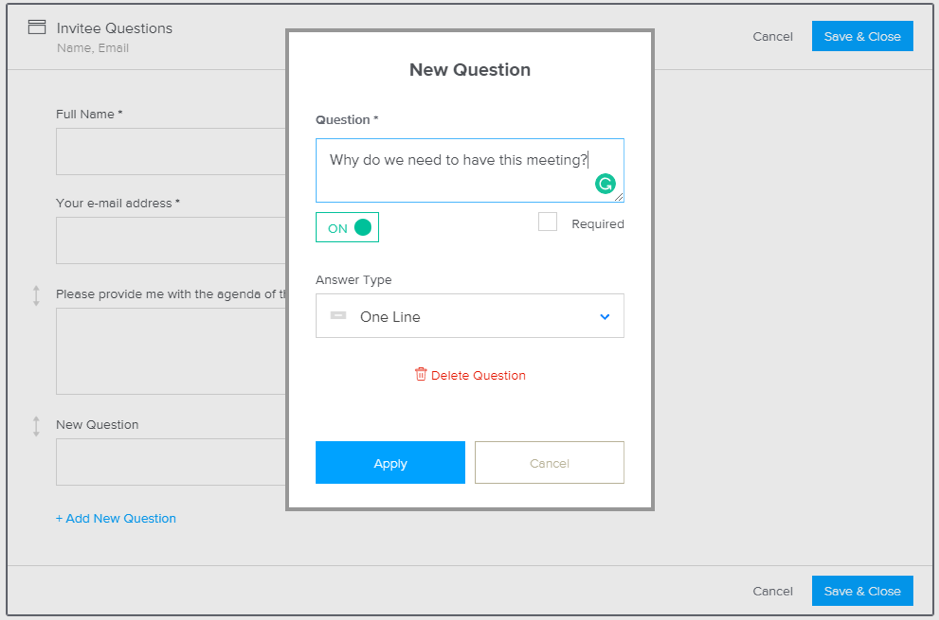Click the resize handle of the question field
939x620 pixels.
[x=619, y=196]
